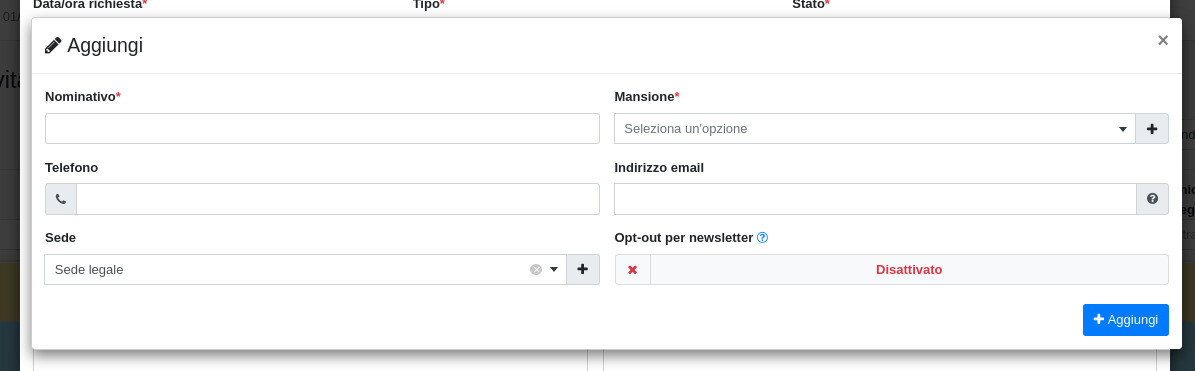The image size is (1195, 371).
Task: Click the Sede dropdown caret arrow
Action: point(554,270)
